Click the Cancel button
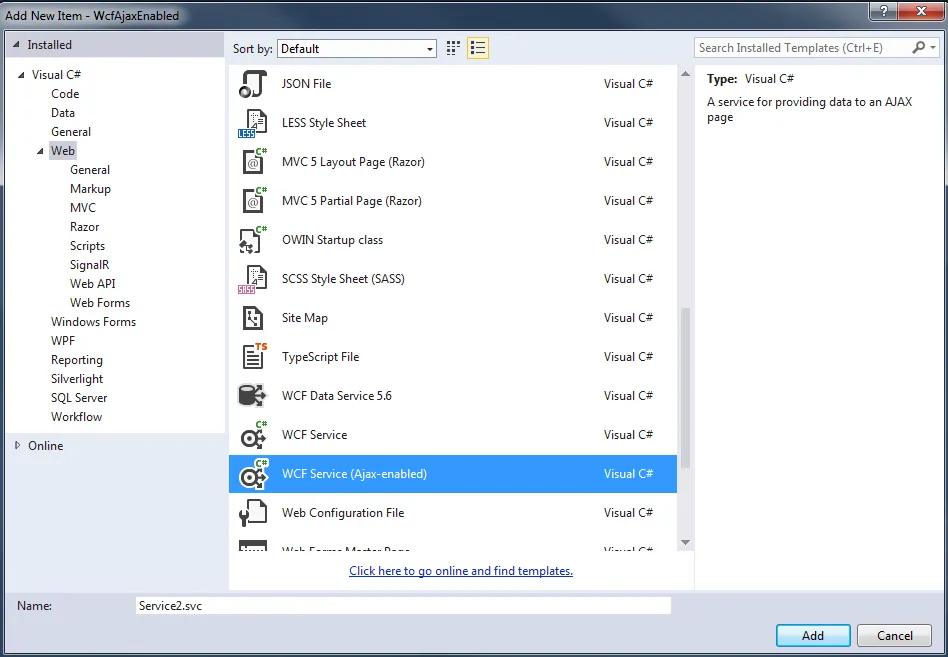Viewport: 948px width, 657px height. coord(895,636)
